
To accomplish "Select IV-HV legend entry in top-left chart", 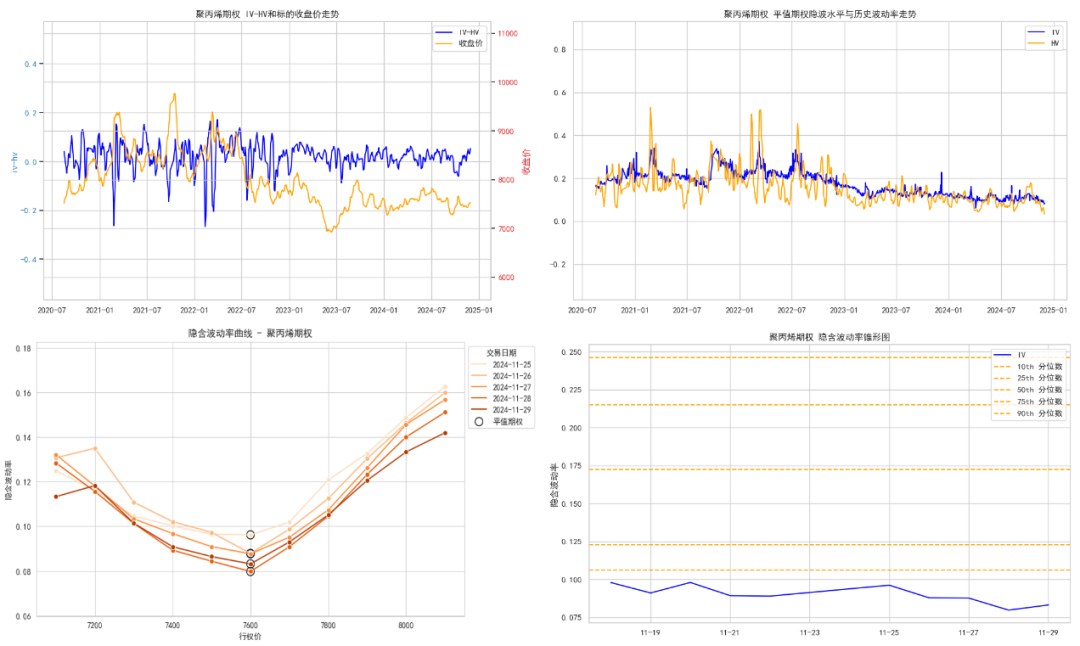I will (x=458, y=32).
